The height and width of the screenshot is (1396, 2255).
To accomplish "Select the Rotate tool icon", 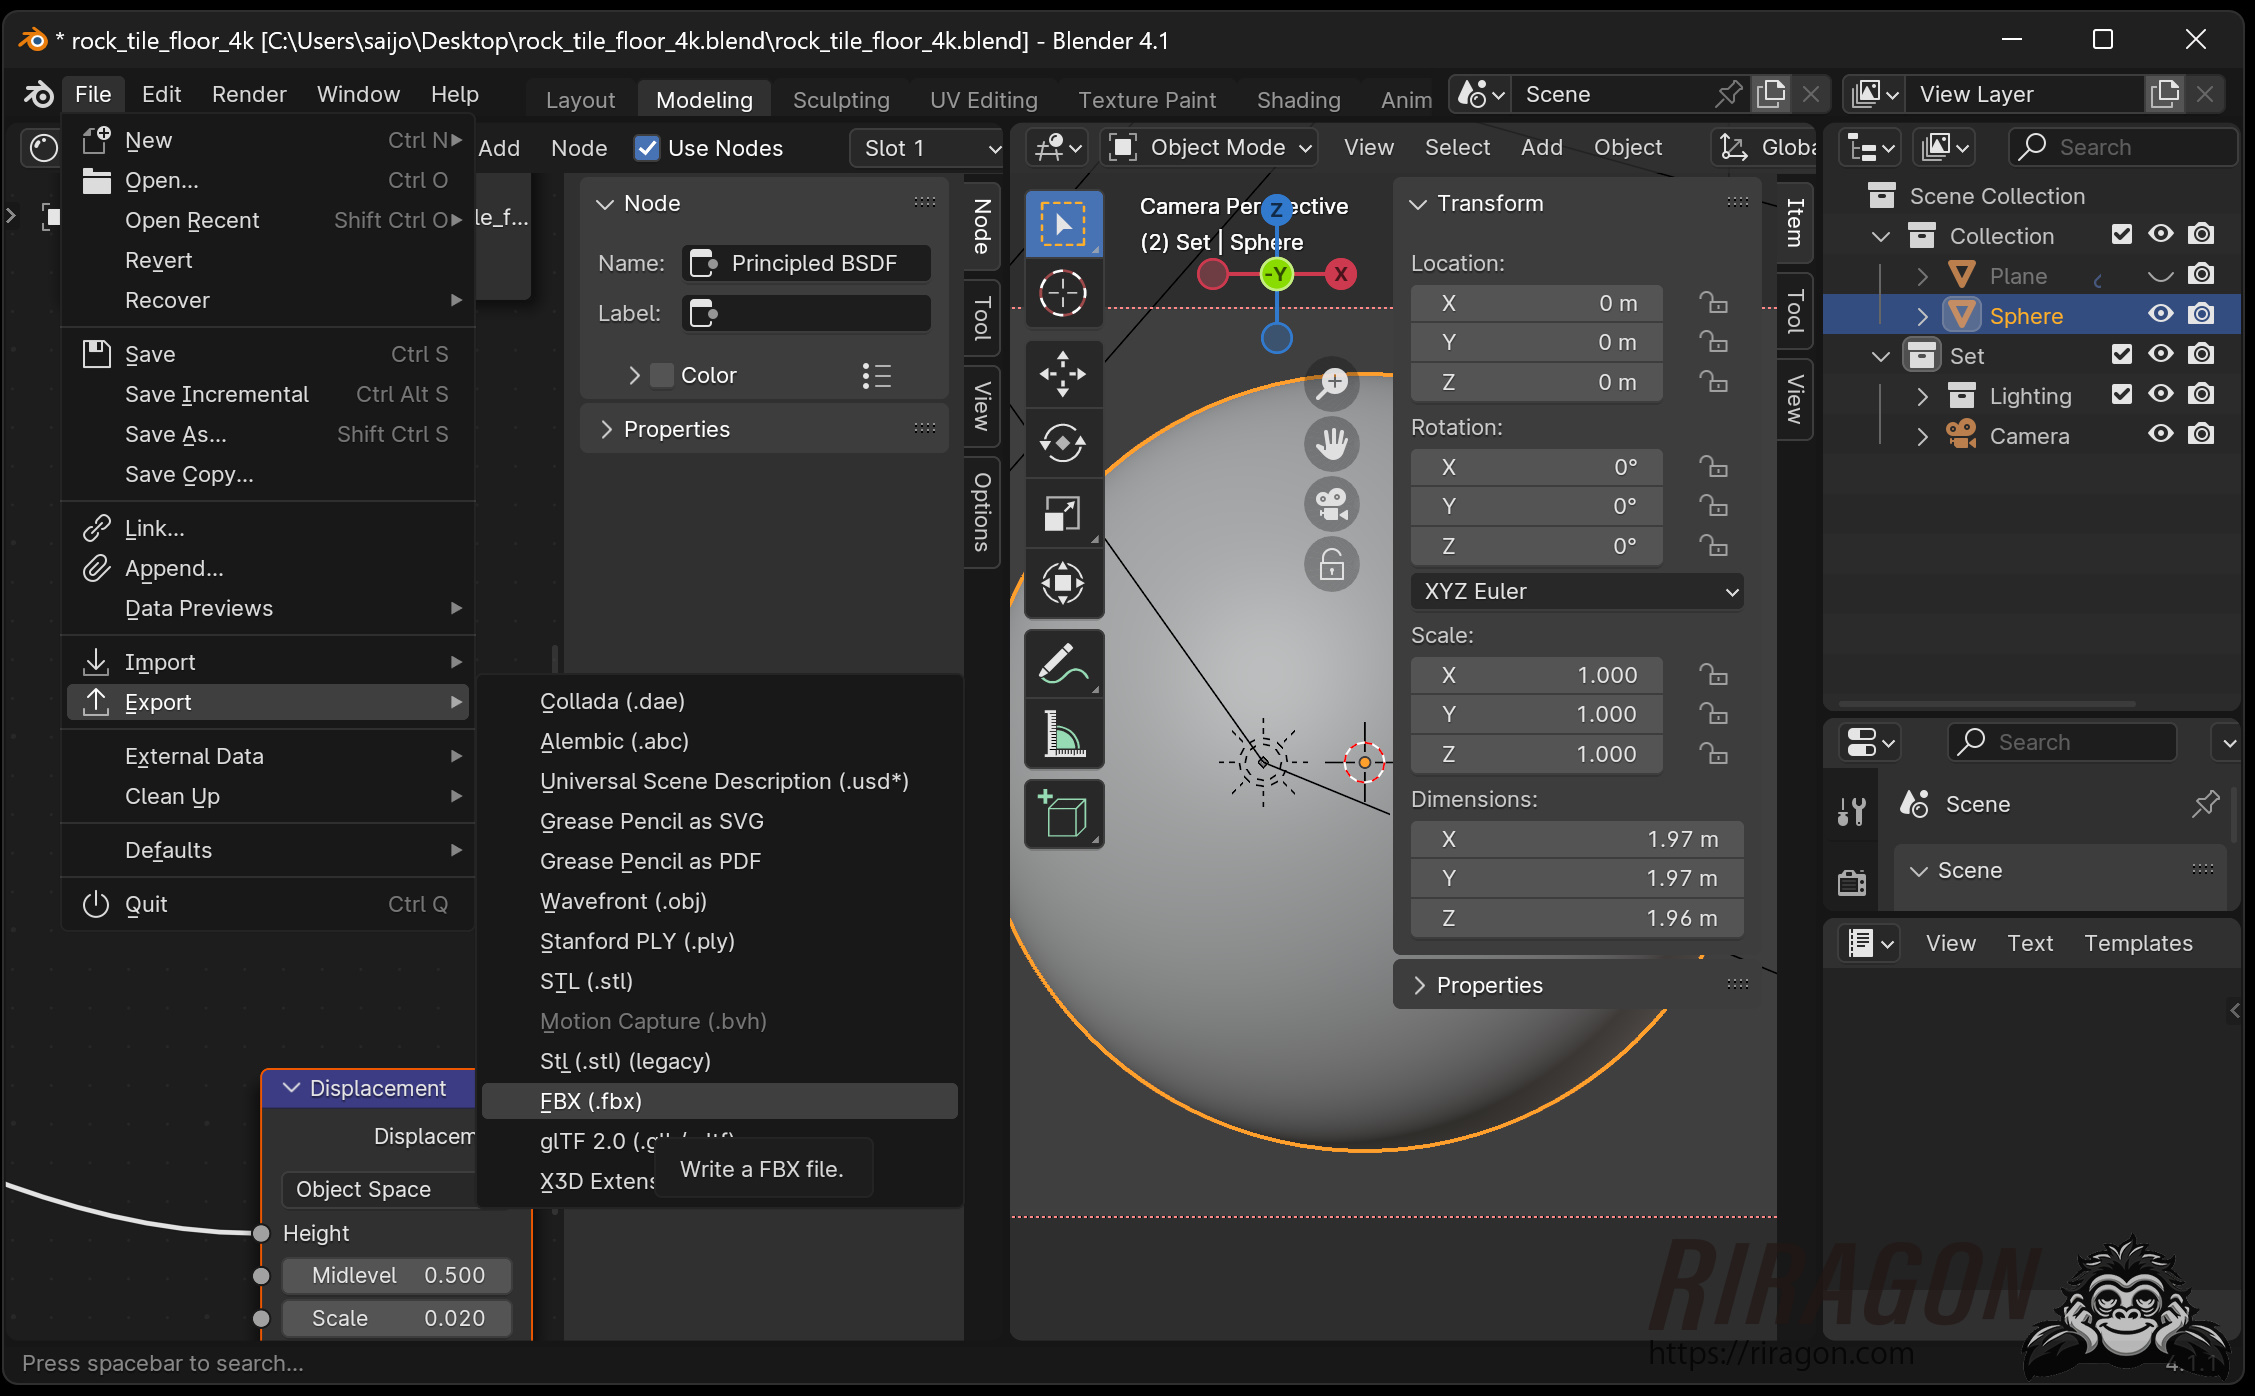I will pyautogui.click(x=1062, y=444).
